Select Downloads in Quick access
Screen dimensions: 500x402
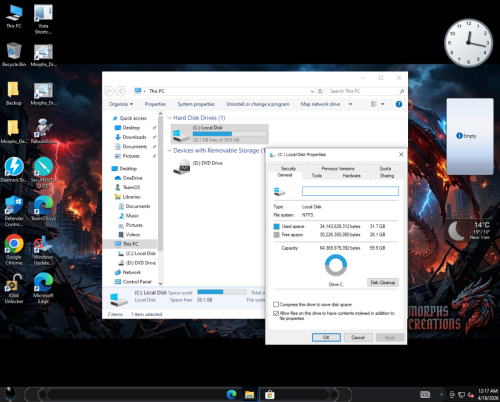point(134,137)
